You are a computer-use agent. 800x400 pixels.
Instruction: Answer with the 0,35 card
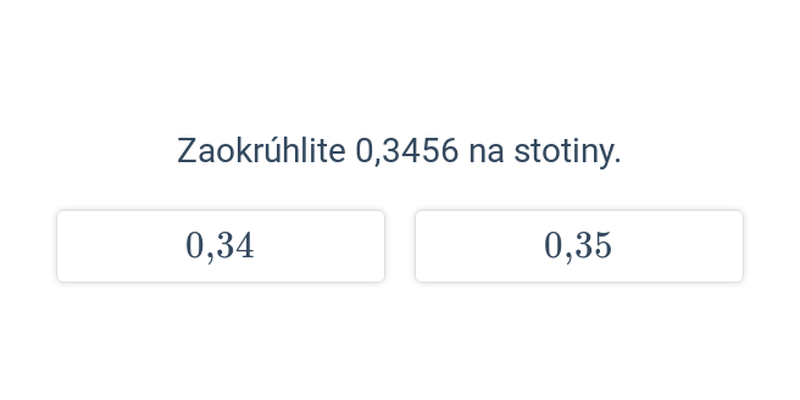[579, 246]
